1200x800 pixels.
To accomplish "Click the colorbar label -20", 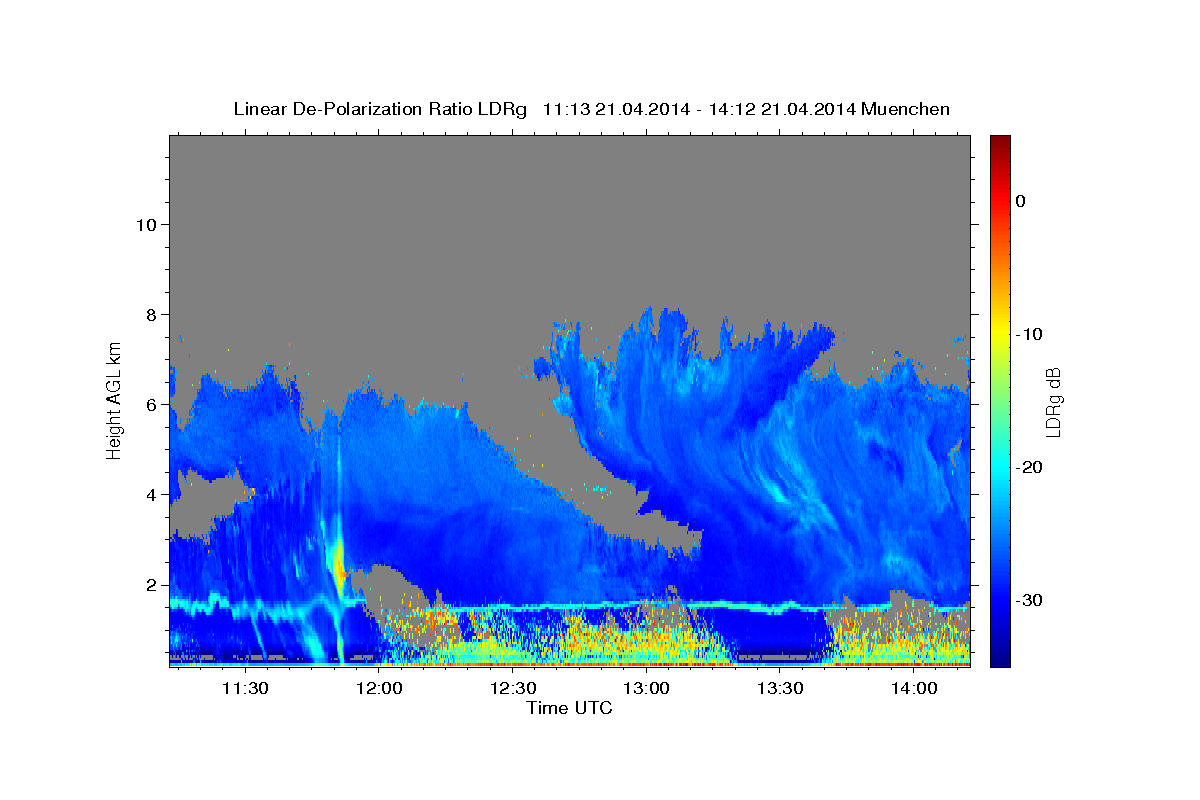I will point(1029,467).
